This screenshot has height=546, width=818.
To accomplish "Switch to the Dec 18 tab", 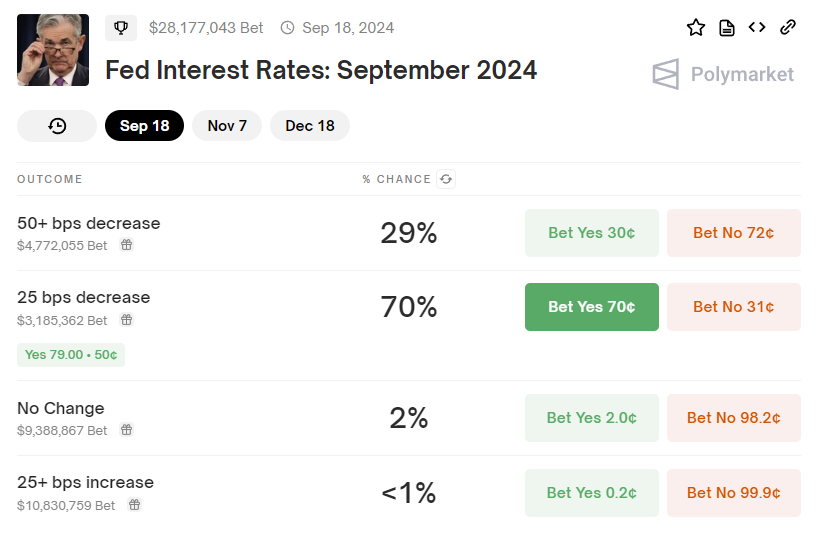I will (x=310, y=126).
